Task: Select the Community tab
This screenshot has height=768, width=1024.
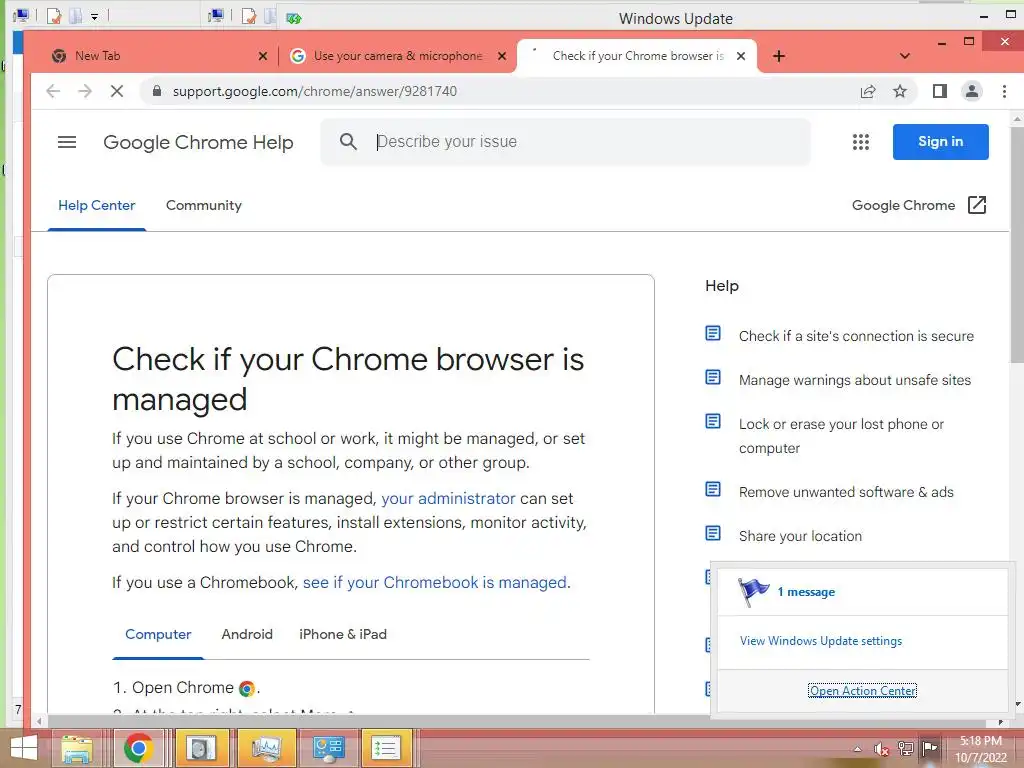Action: point(204,206)
